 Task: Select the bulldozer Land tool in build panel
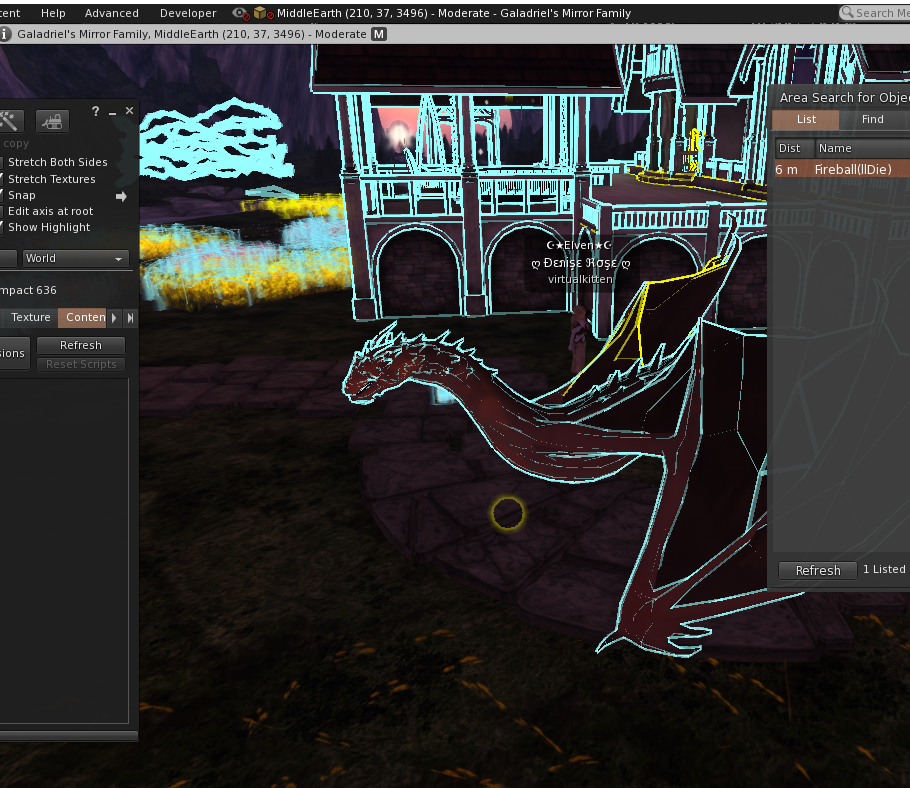(x=52, y=121)
